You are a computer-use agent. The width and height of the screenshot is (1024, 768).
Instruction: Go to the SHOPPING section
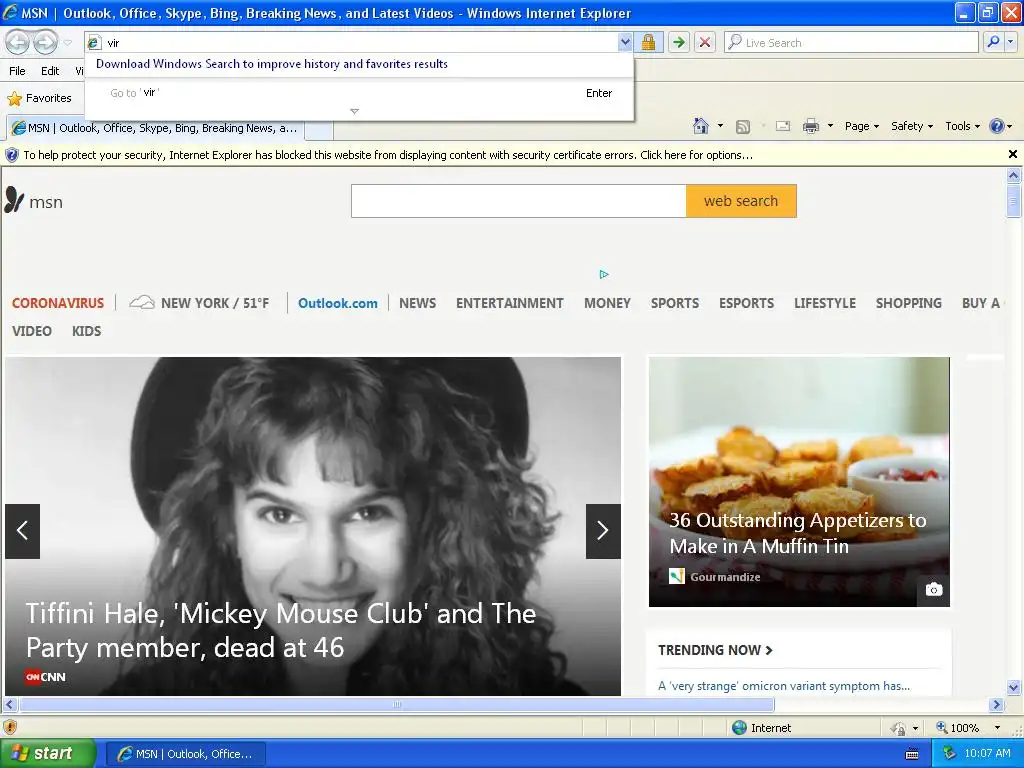click(908, 303)
